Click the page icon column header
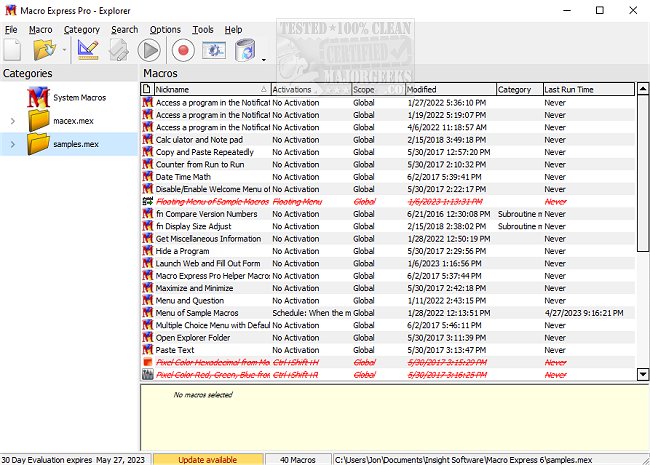The height and width of the screenshot is (465, 650). point(147,89)
